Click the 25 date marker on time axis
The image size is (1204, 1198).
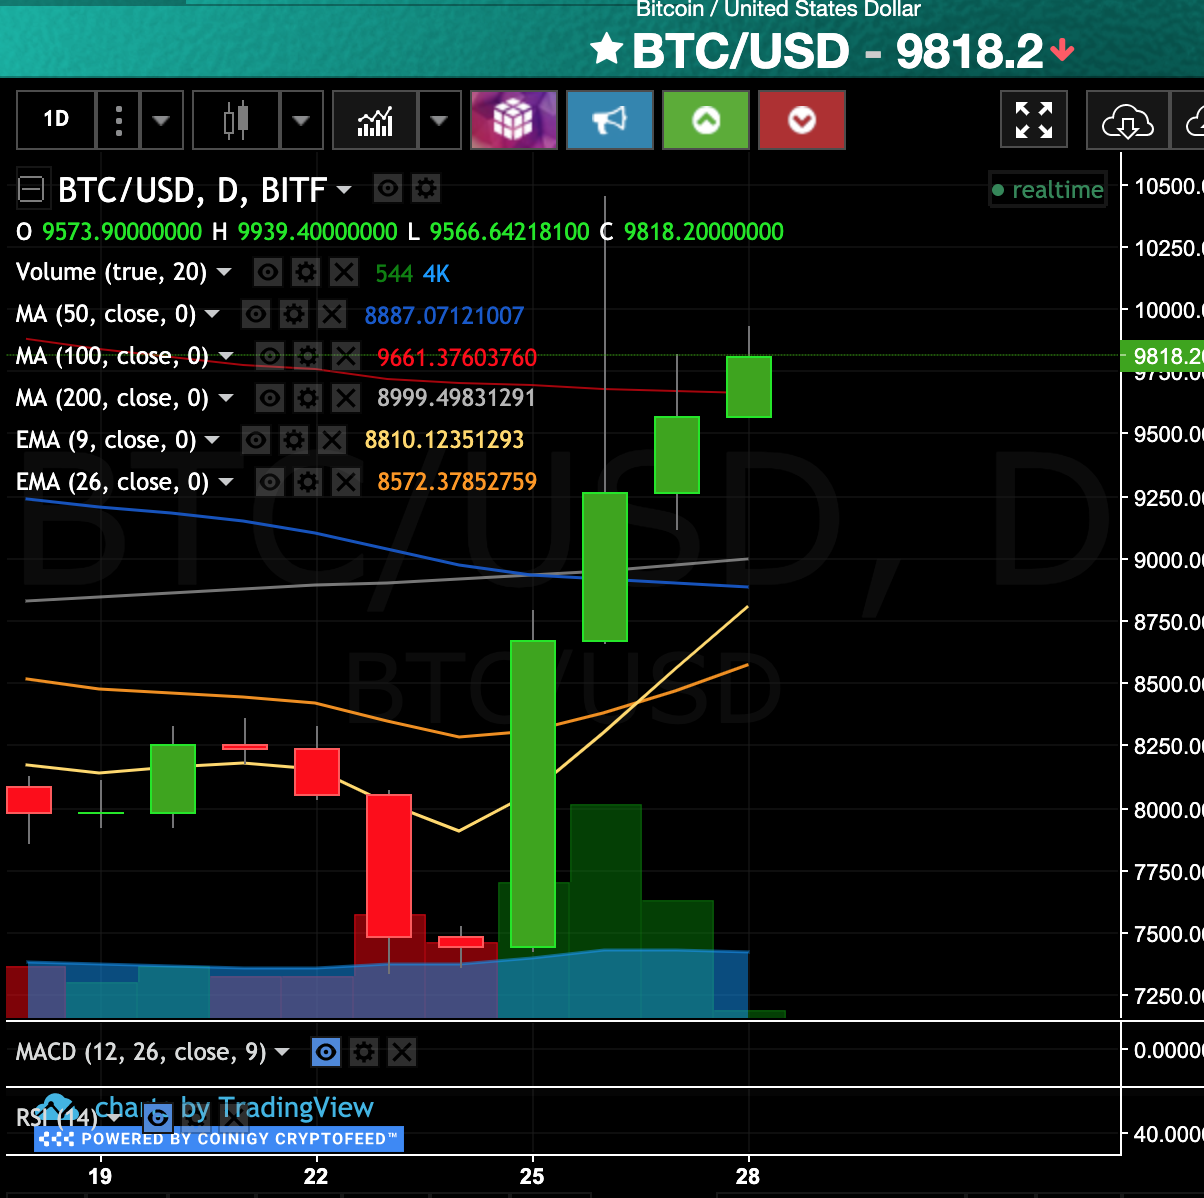pos(532,1176)
